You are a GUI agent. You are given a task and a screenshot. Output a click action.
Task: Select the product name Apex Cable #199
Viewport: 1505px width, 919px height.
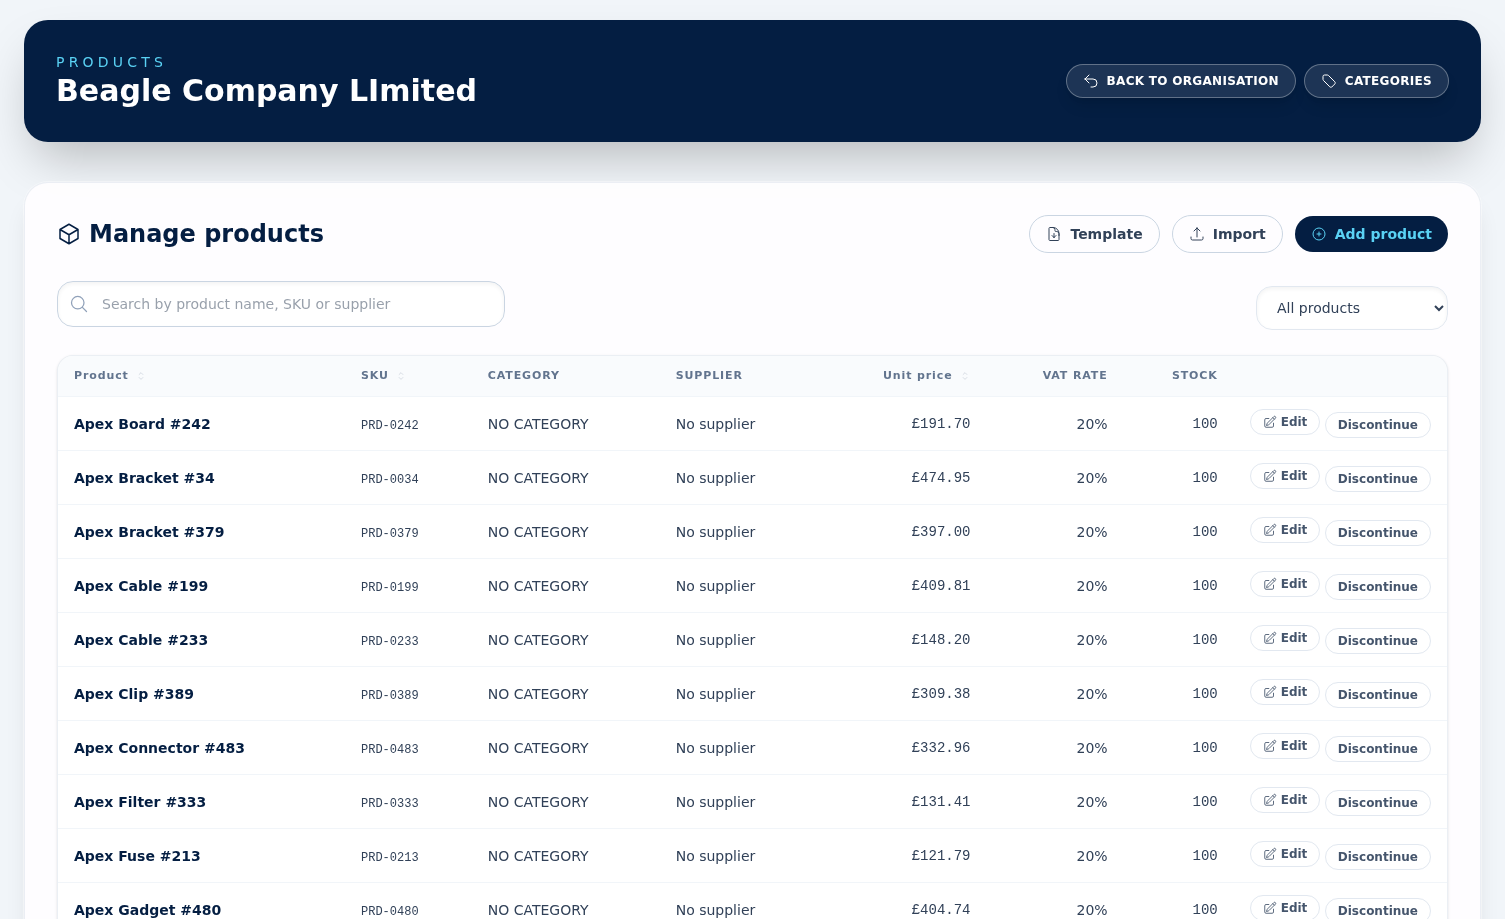click(x=141, y=586)
